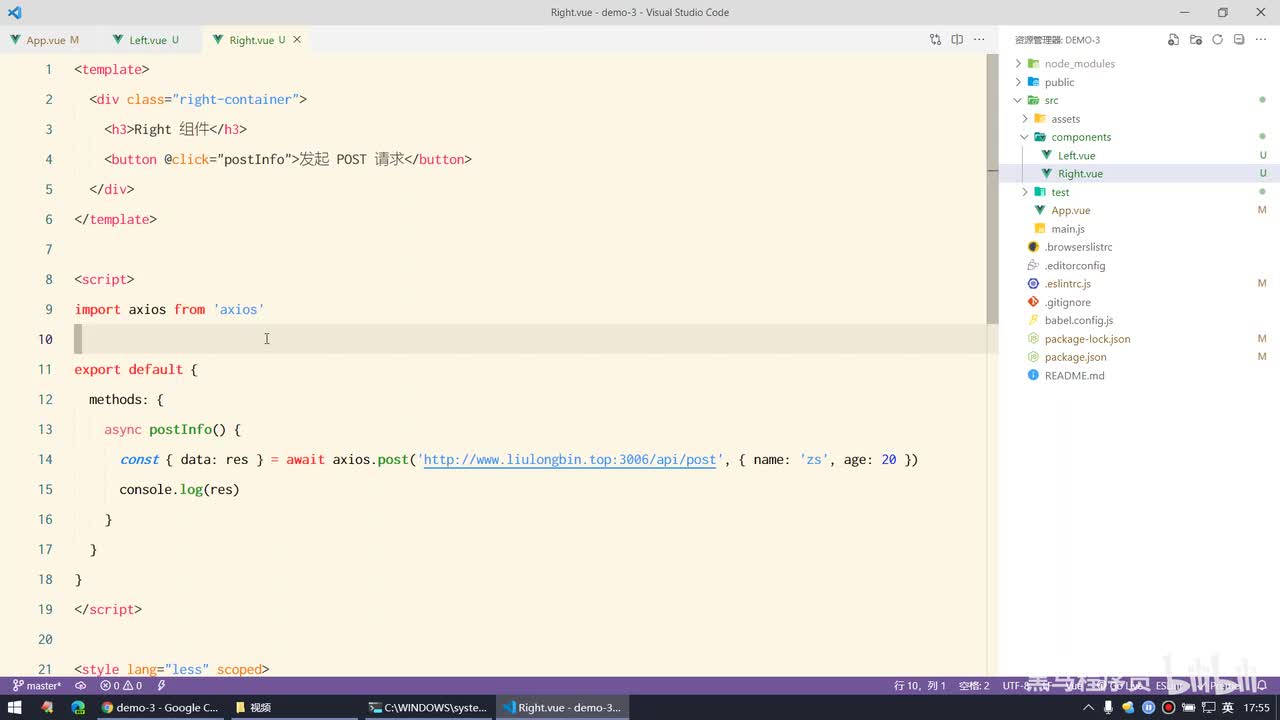This screenshot has width=1280, height=720.
Task: Click the synchronize changes icon in status bar
Action: [81, 686]
